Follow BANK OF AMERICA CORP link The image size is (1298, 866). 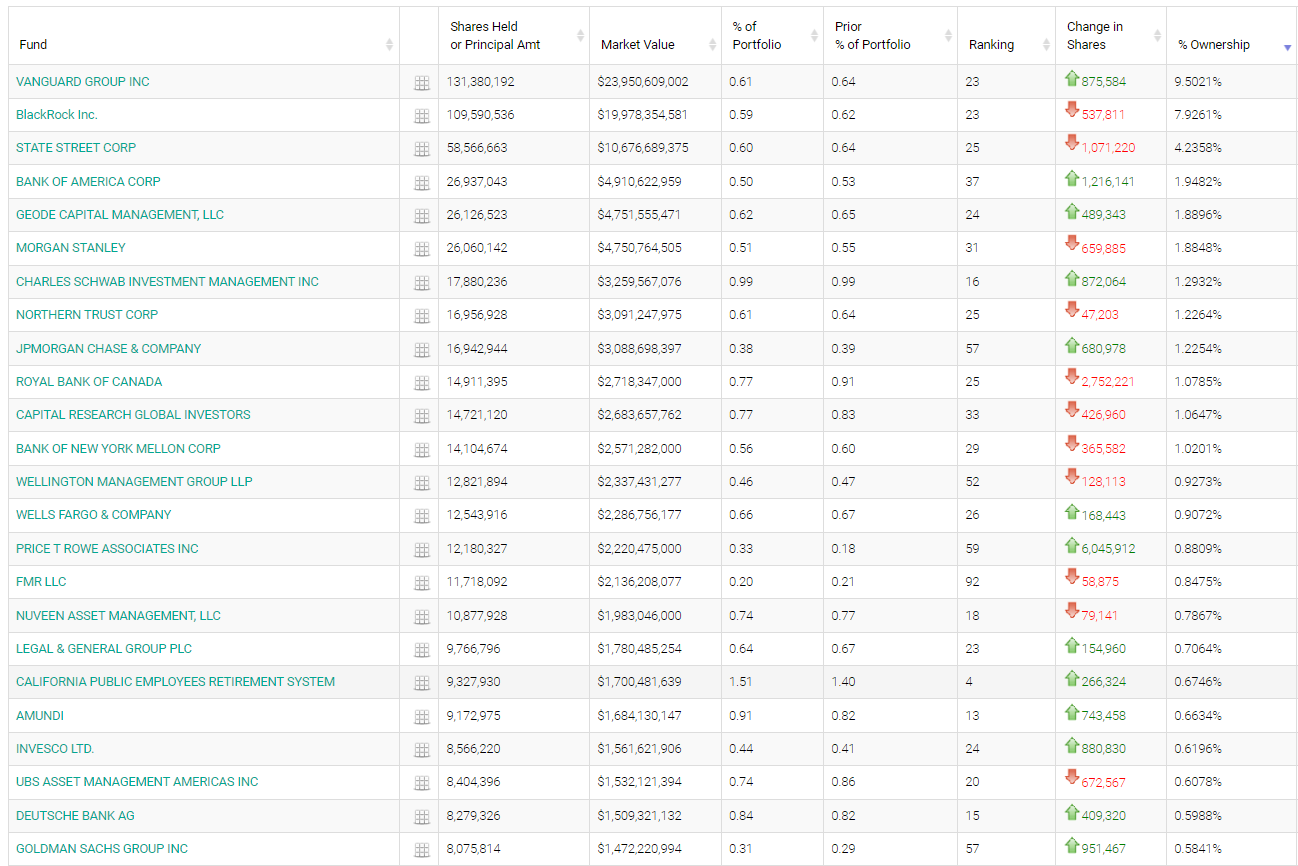(88, 182)
